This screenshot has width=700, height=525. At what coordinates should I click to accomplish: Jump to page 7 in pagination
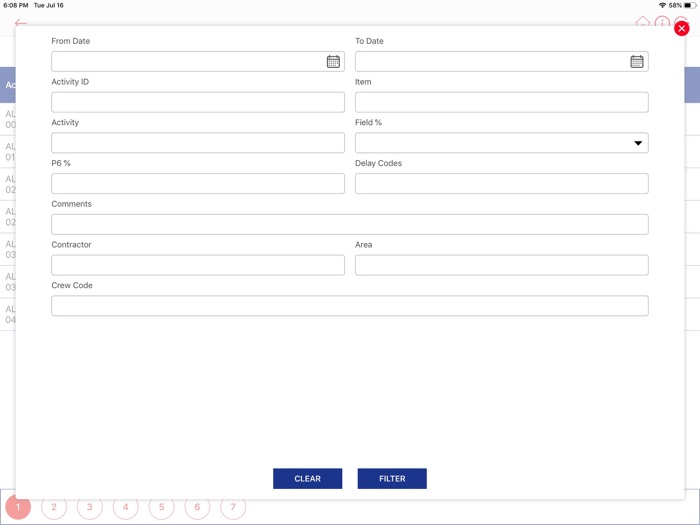point(233,507)
